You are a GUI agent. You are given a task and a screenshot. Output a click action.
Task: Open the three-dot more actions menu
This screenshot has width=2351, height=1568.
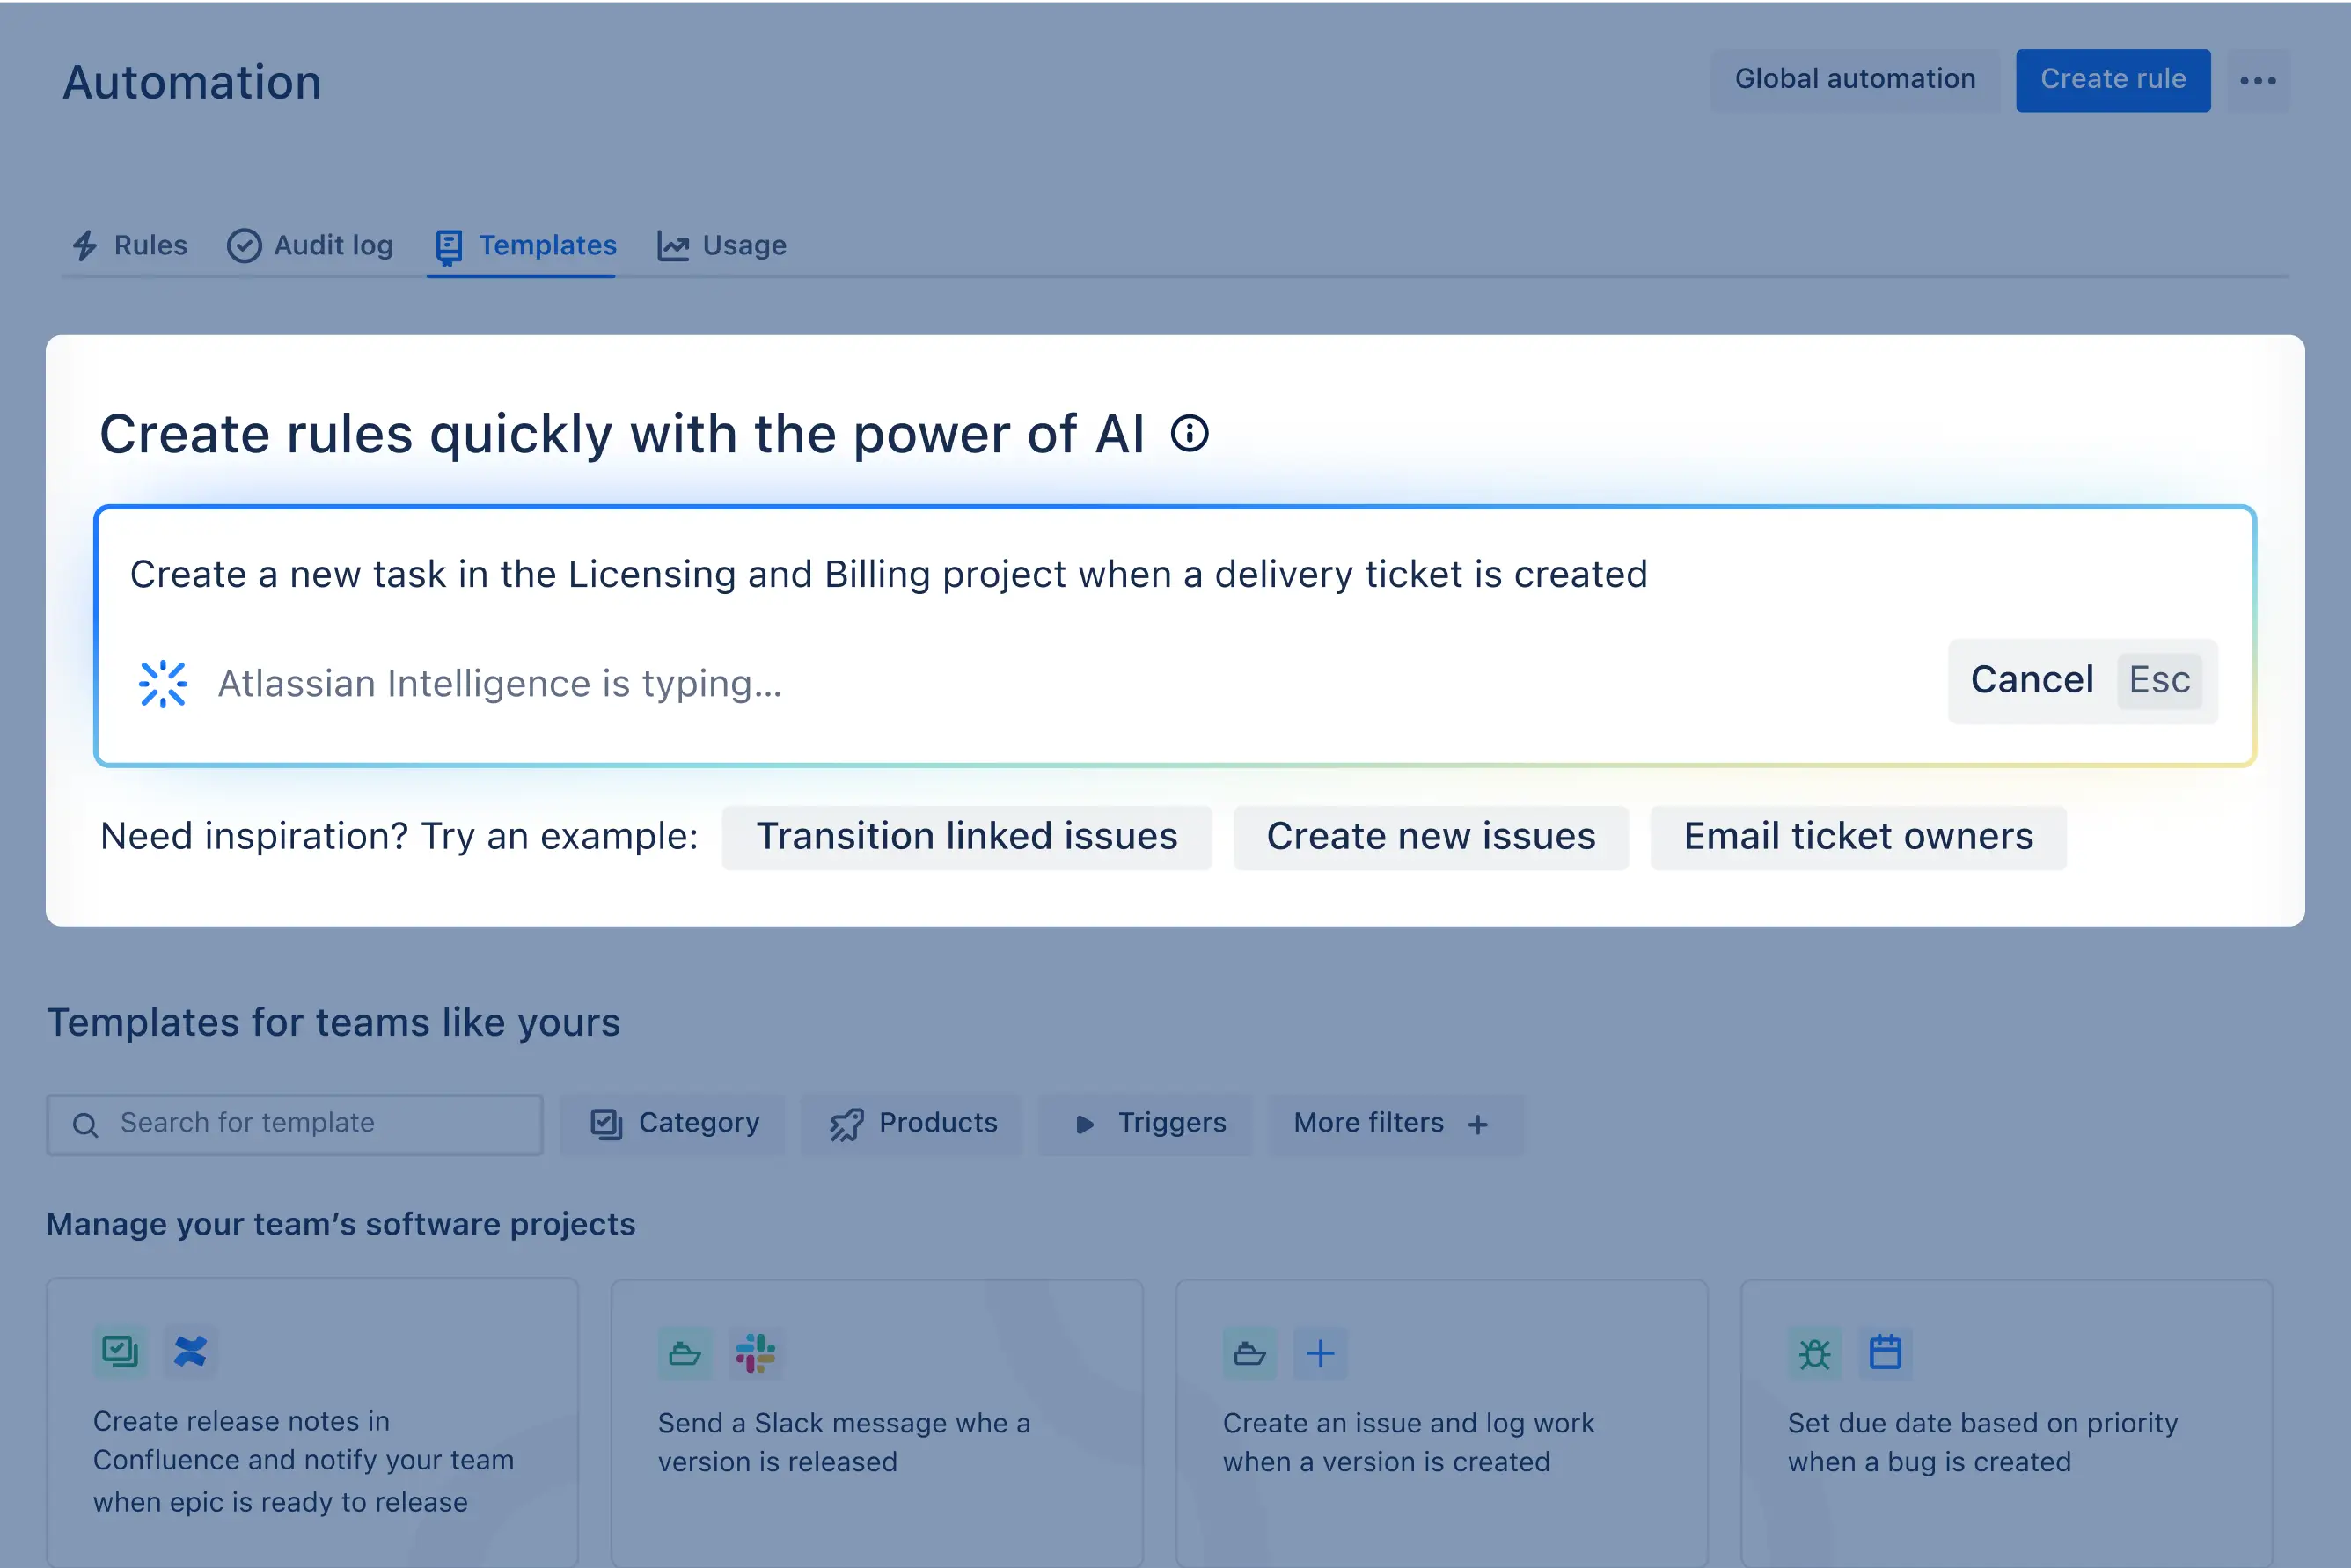pyautogui.click(x=2257, y=81)
